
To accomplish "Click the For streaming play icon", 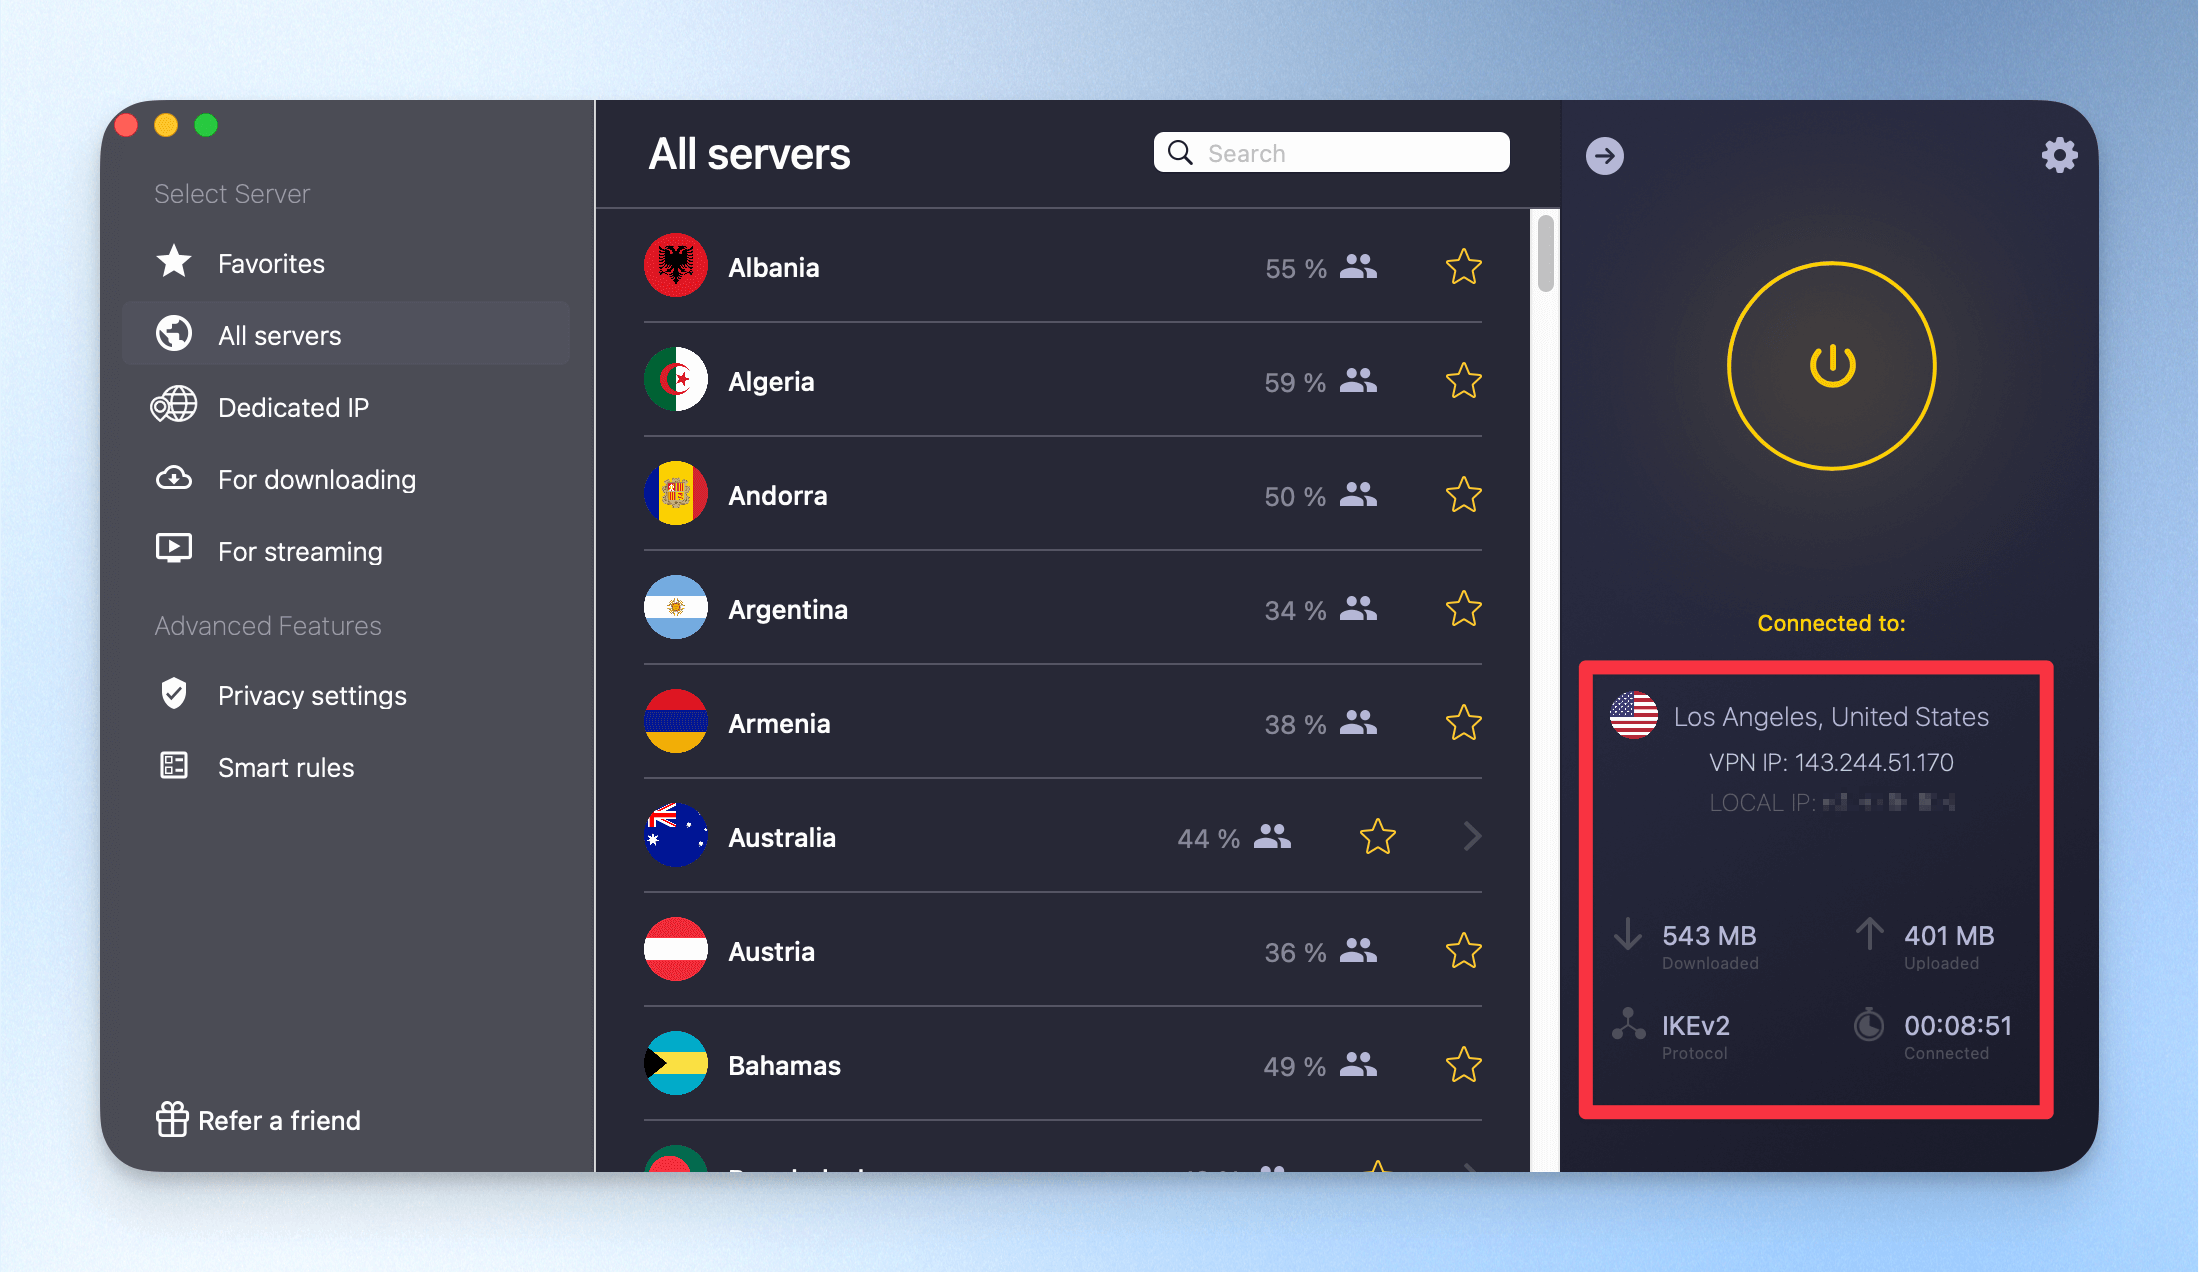I will point(174,549).
